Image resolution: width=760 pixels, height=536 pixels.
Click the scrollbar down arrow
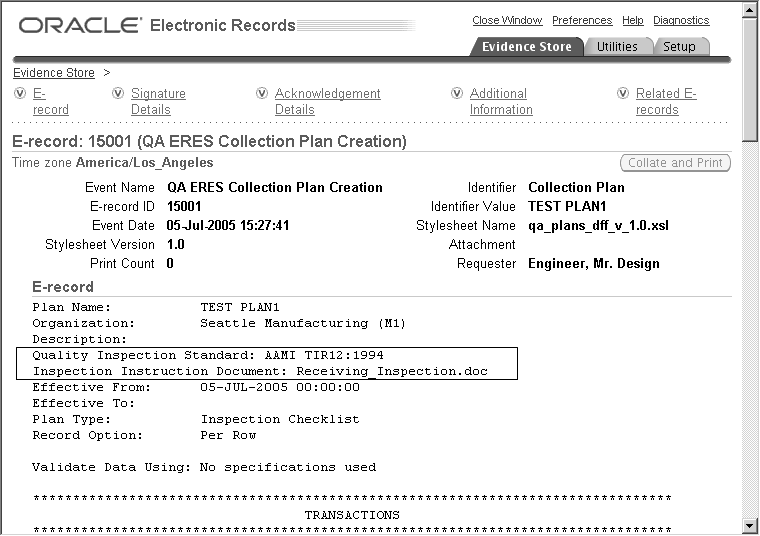(x=750, y=525)
